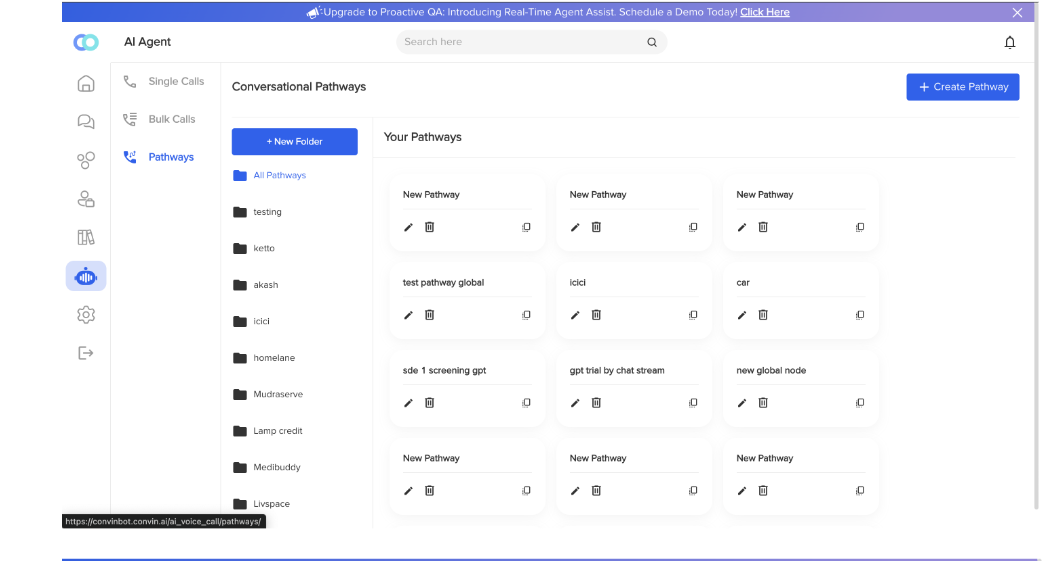
Task: Open the akash folder
Action: [256, 285]
